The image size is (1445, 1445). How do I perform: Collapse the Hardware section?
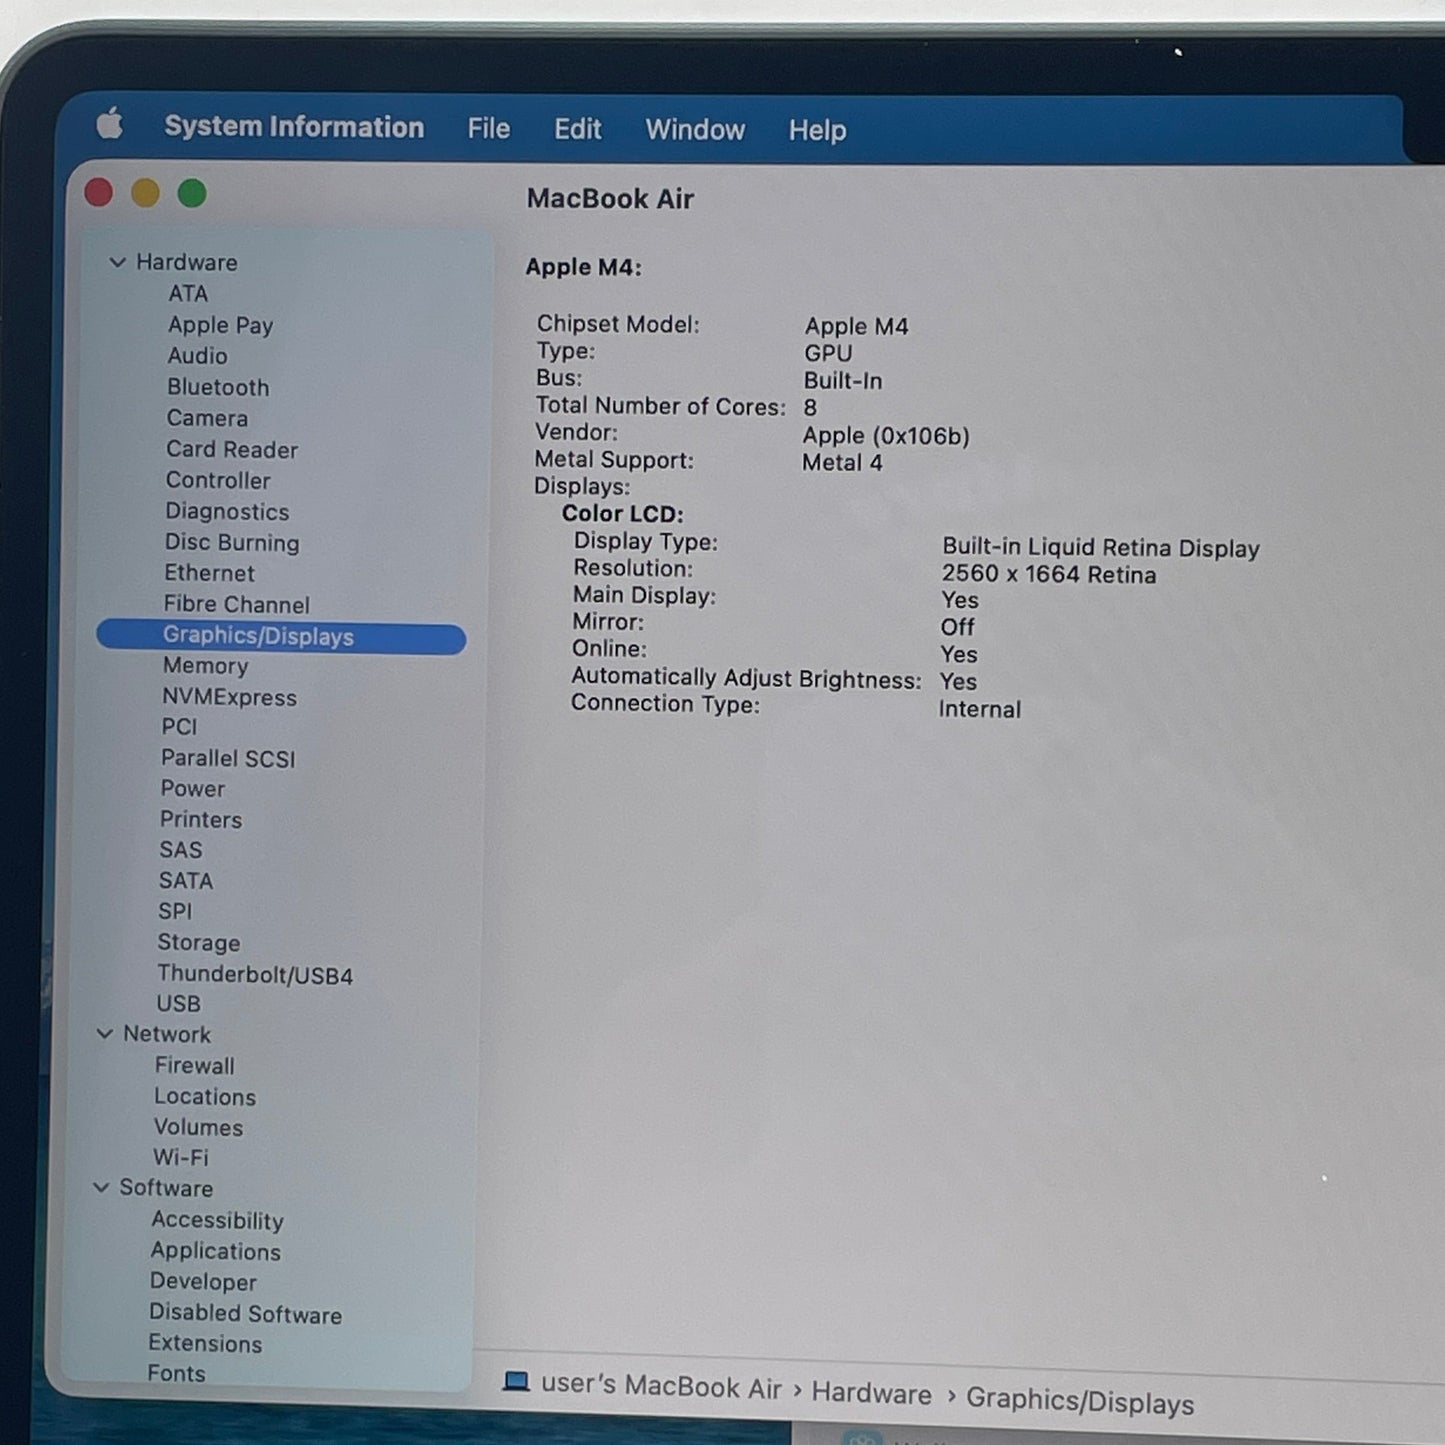coord(117,262)
